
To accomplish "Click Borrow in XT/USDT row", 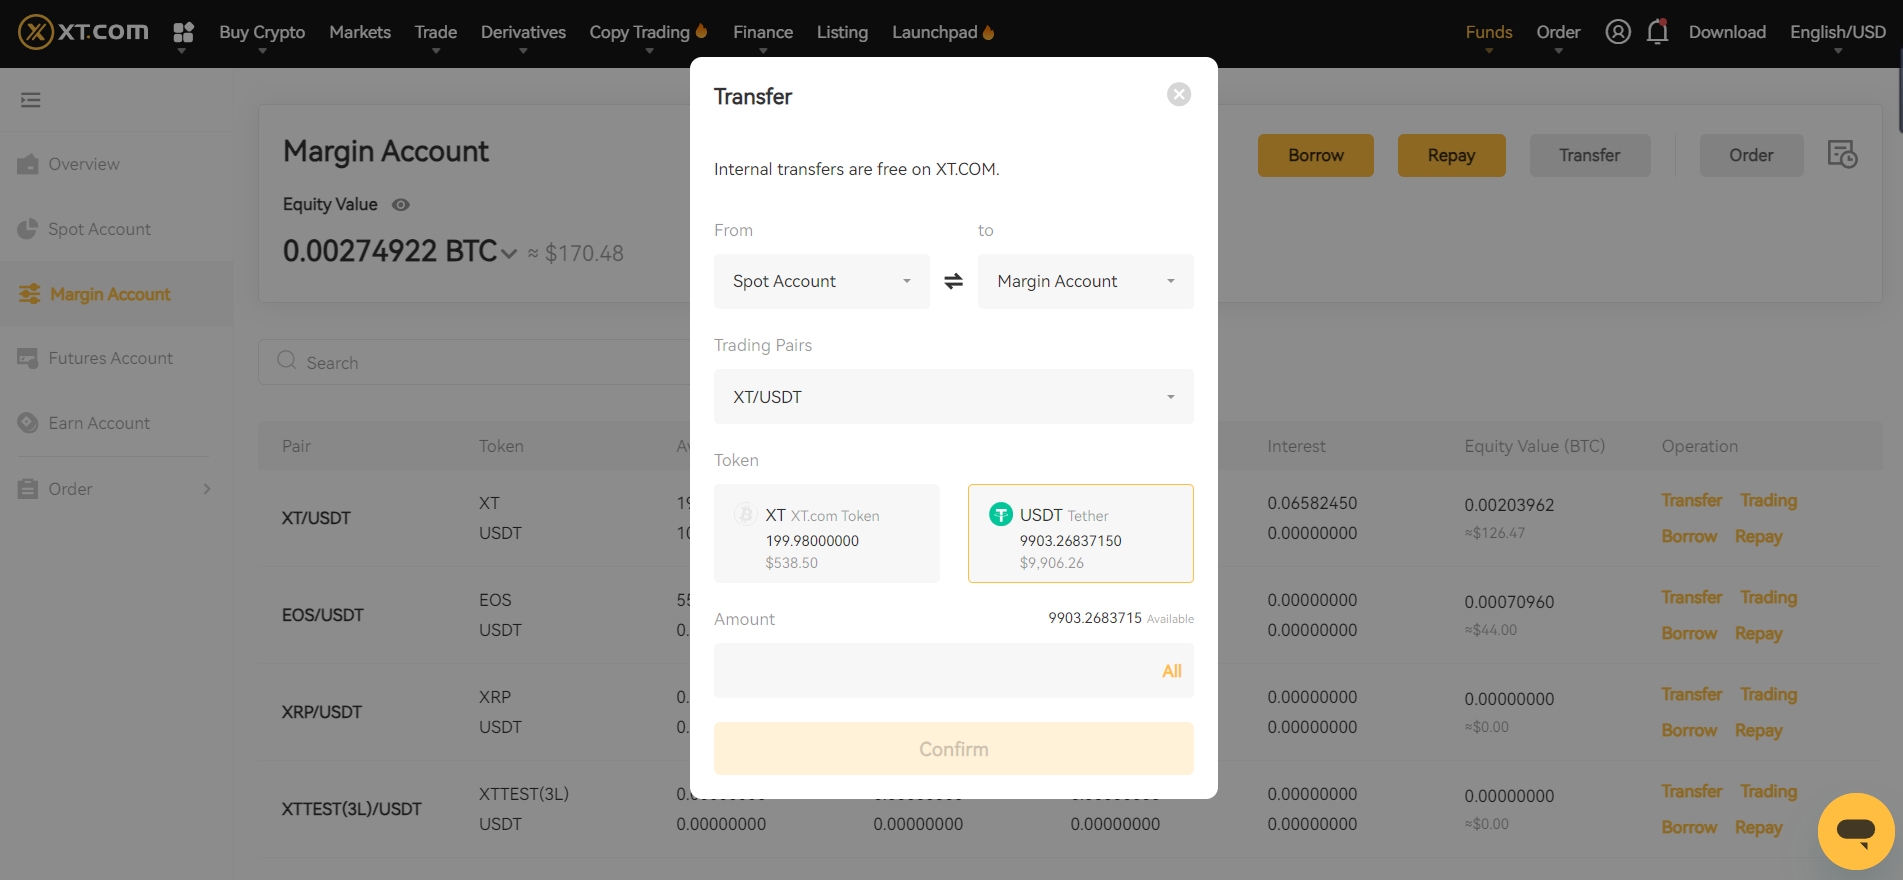I will [1689, 537].
